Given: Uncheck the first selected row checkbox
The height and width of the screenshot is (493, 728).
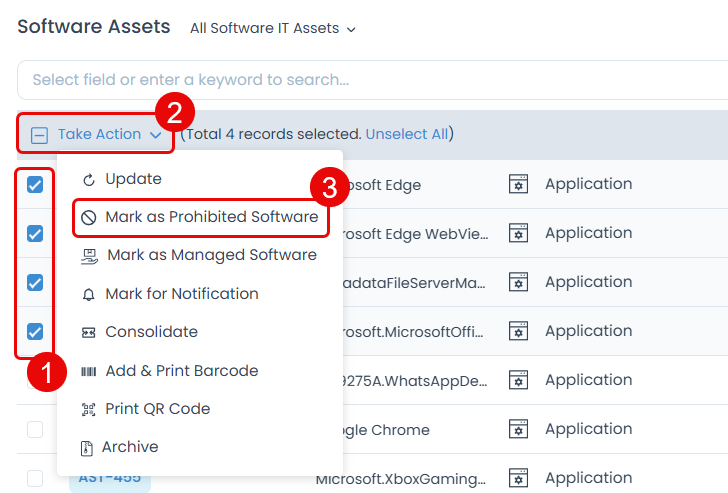Looking at the screenshot, I should [x=35, y=185].
